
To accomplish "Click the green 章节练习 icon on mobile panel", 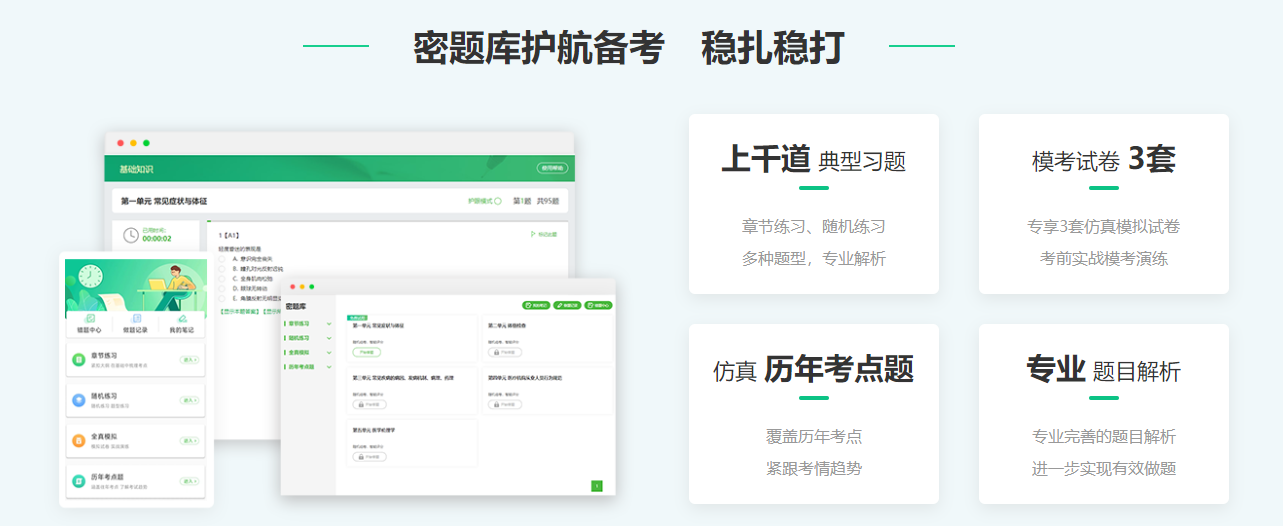I will point(79,359).
